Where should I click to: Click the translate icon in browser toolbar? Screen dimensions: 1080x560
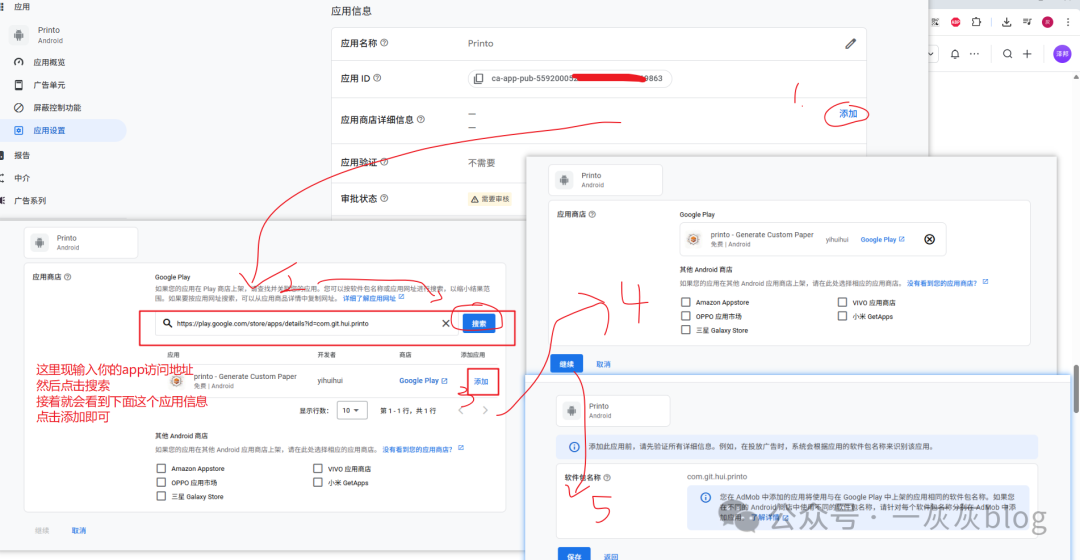[x=935, y=22]
